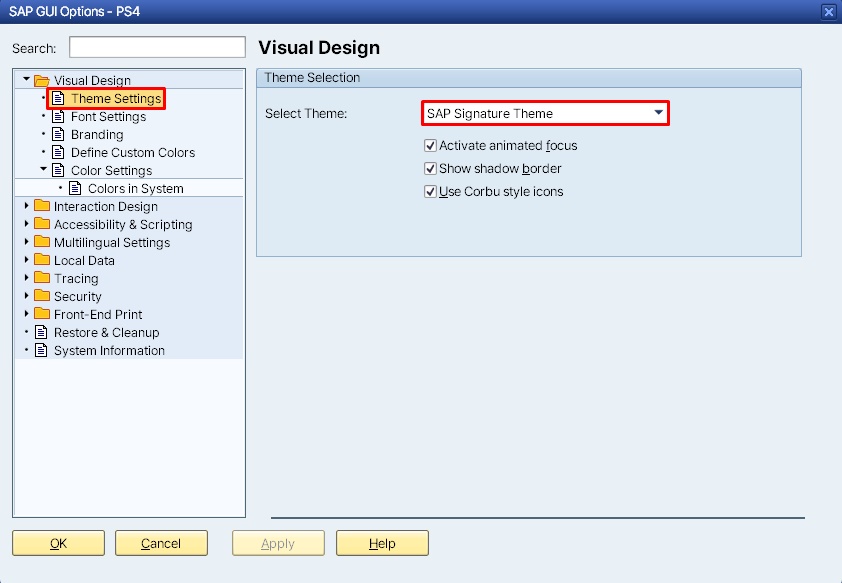Expand the Multilingual Settings node
Image resolution: width=842 pixels, height=583 pixels.
[x=26, y=242]
